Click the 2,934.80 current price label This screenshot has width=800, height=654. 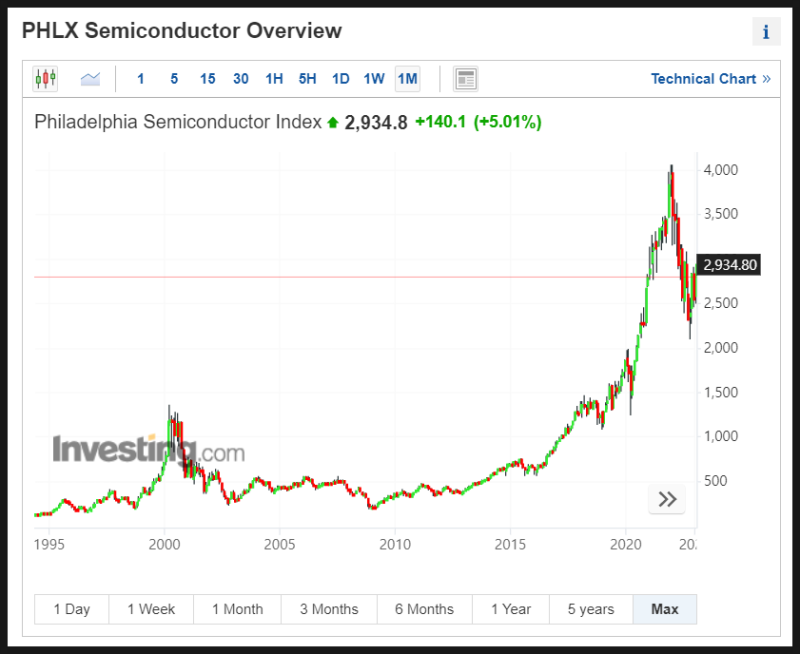[x=731, y=265]
